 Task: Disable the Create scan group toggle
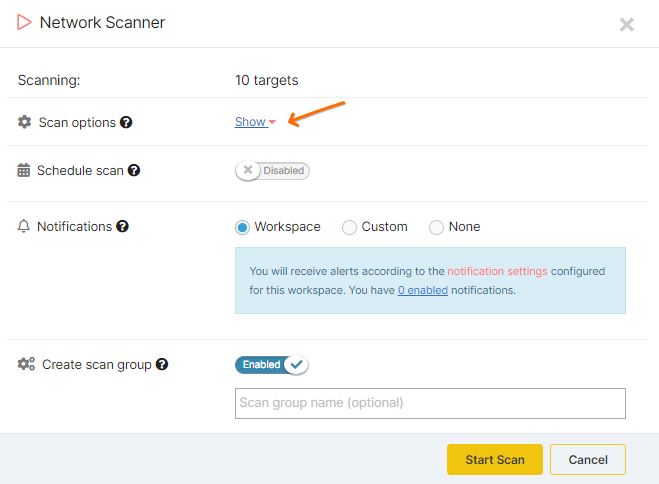[x=272, y=365]
